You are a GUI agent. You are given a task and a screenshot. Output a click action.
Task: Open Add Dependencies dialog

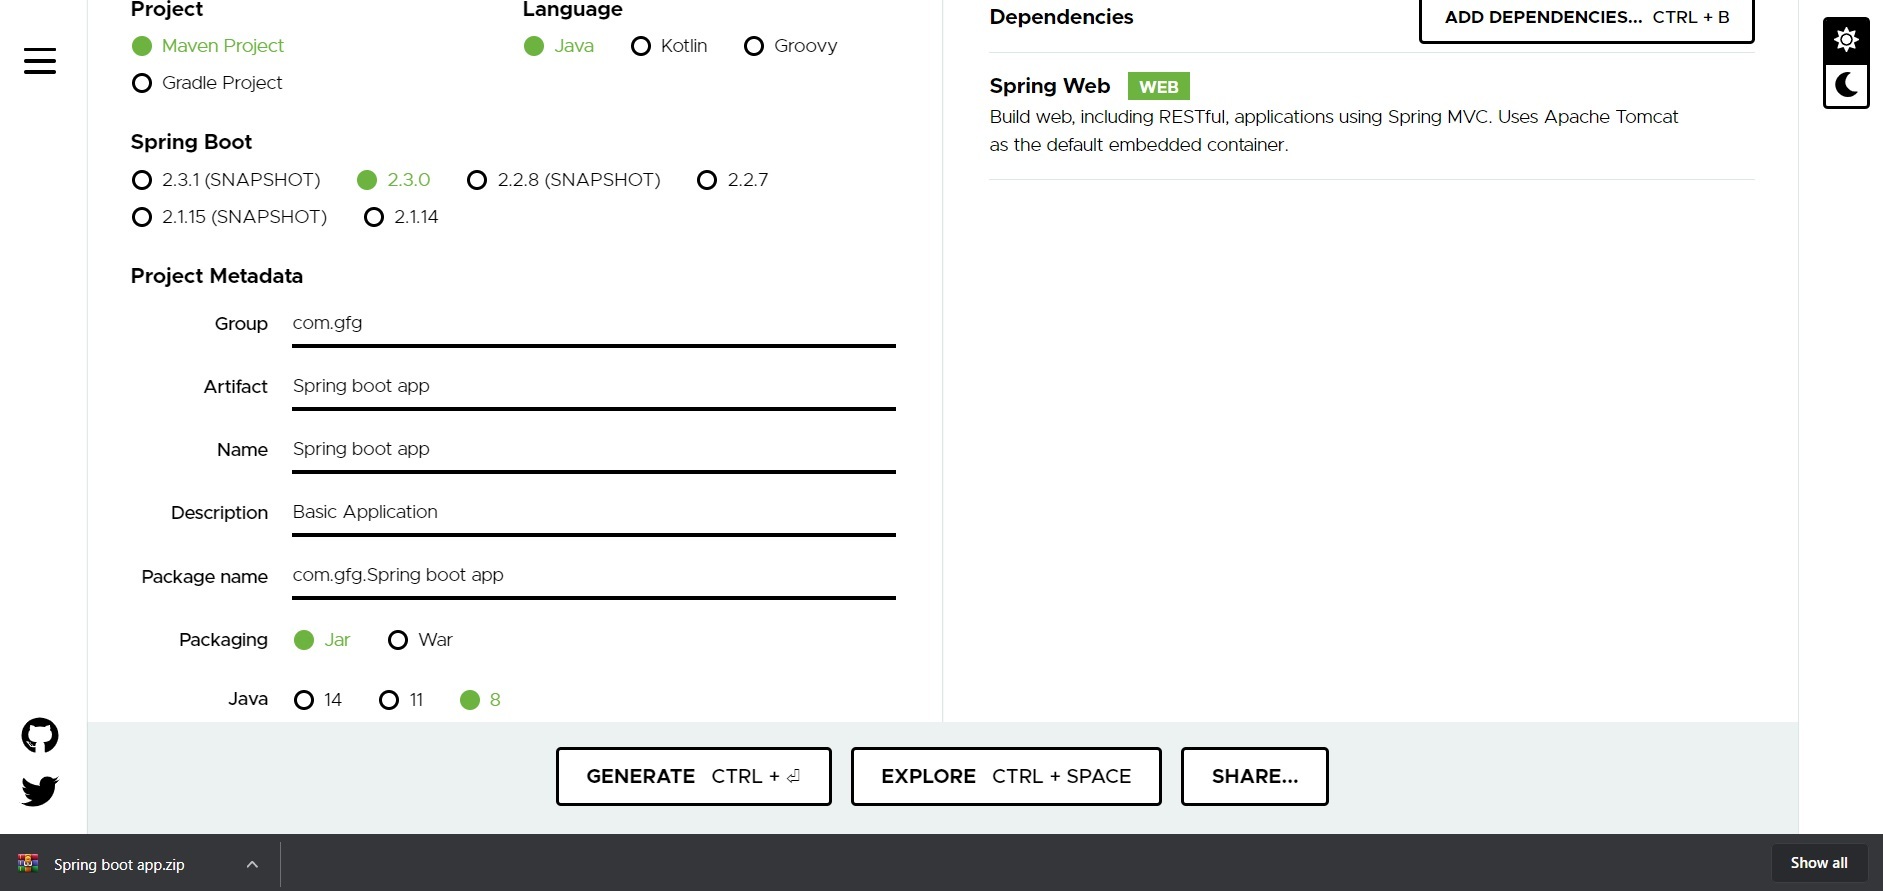1587,18
